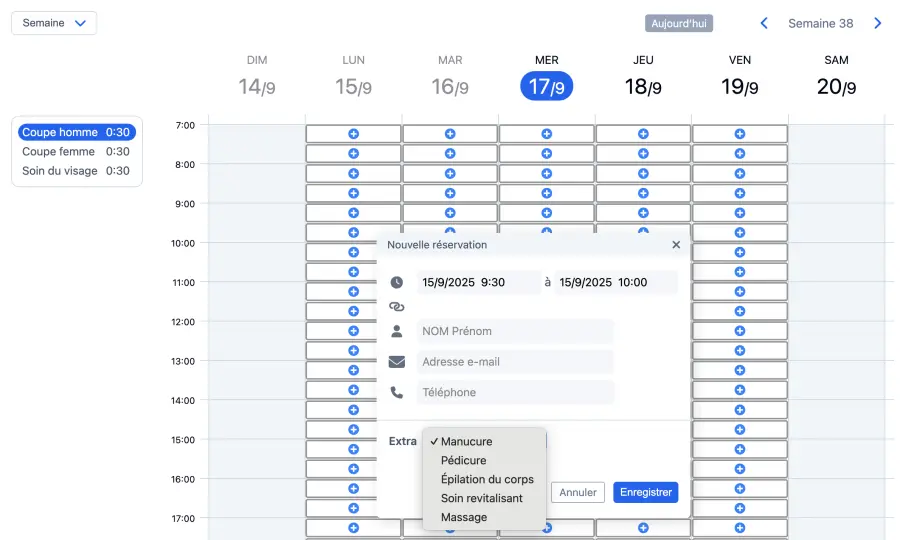Close the Nouvelle réservation dialog

(676, 245)
